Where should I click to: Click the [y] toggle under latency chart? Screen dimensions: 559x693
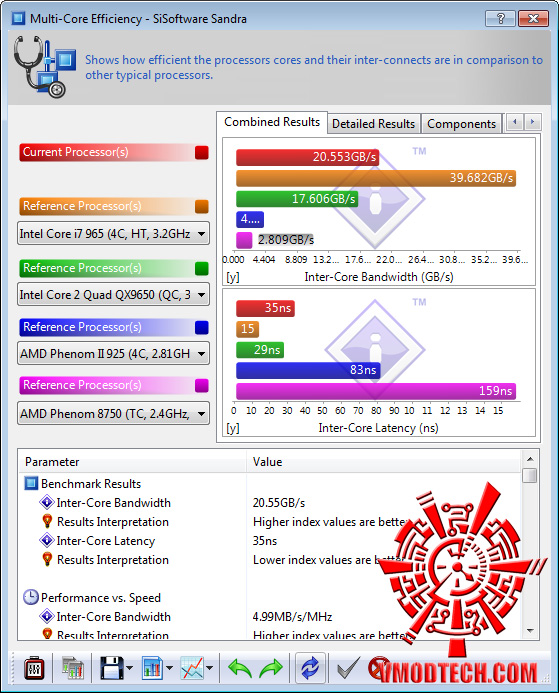coord(233,428)
